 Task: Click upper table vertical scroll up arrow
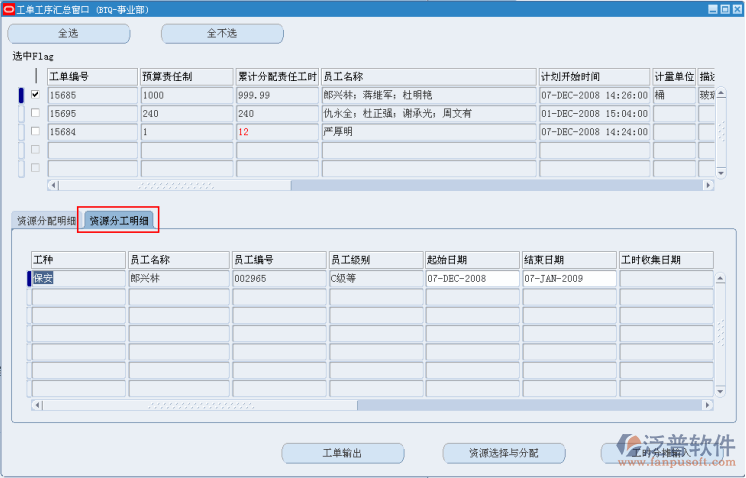click(721, 93)
